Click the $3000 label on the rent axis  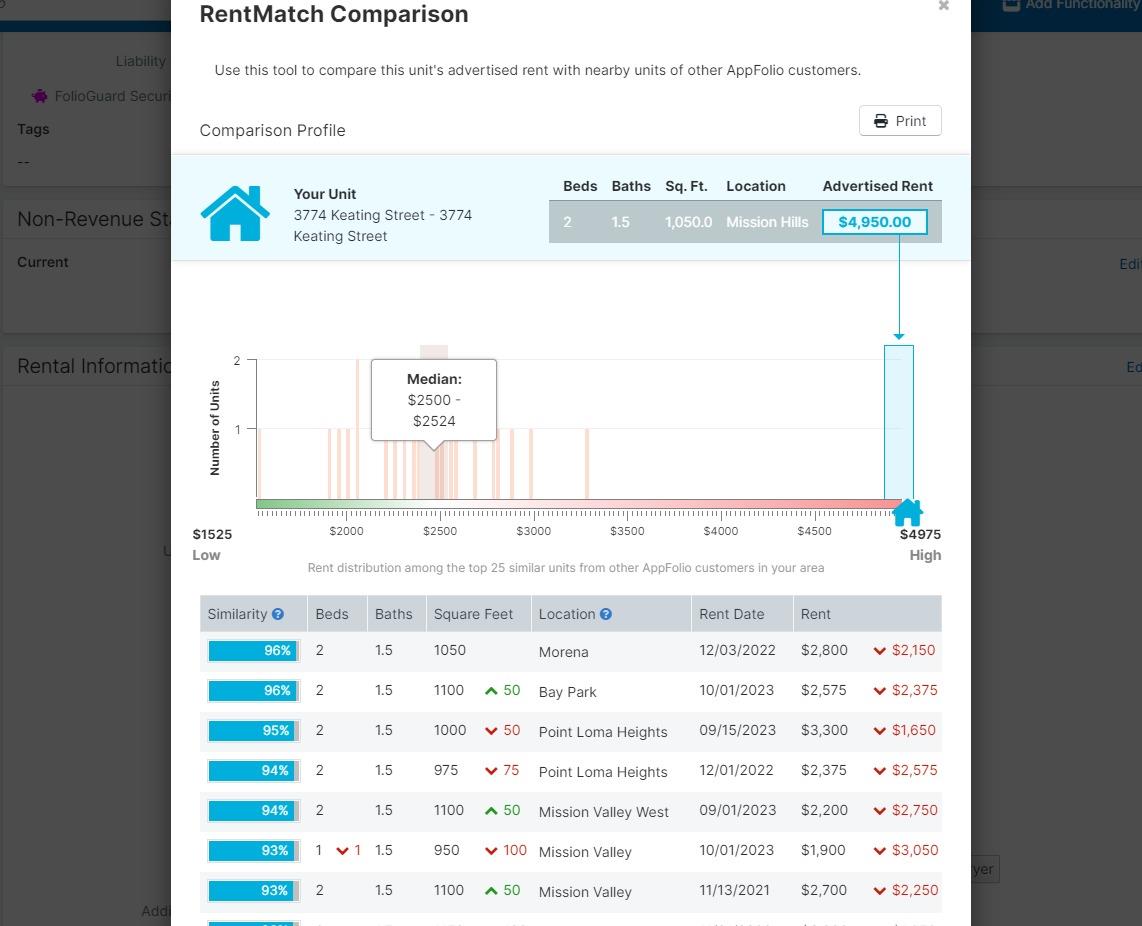[x=533, y=531]
